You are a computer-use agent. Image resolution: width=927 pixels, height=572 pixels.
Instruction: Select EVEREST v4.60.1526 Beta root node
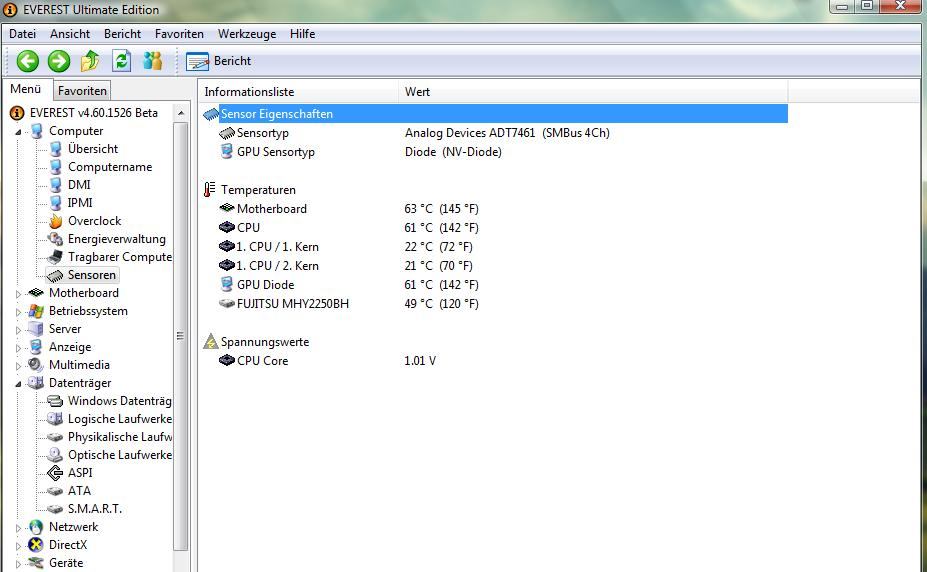pyautogui.click(x=94, y=112)
